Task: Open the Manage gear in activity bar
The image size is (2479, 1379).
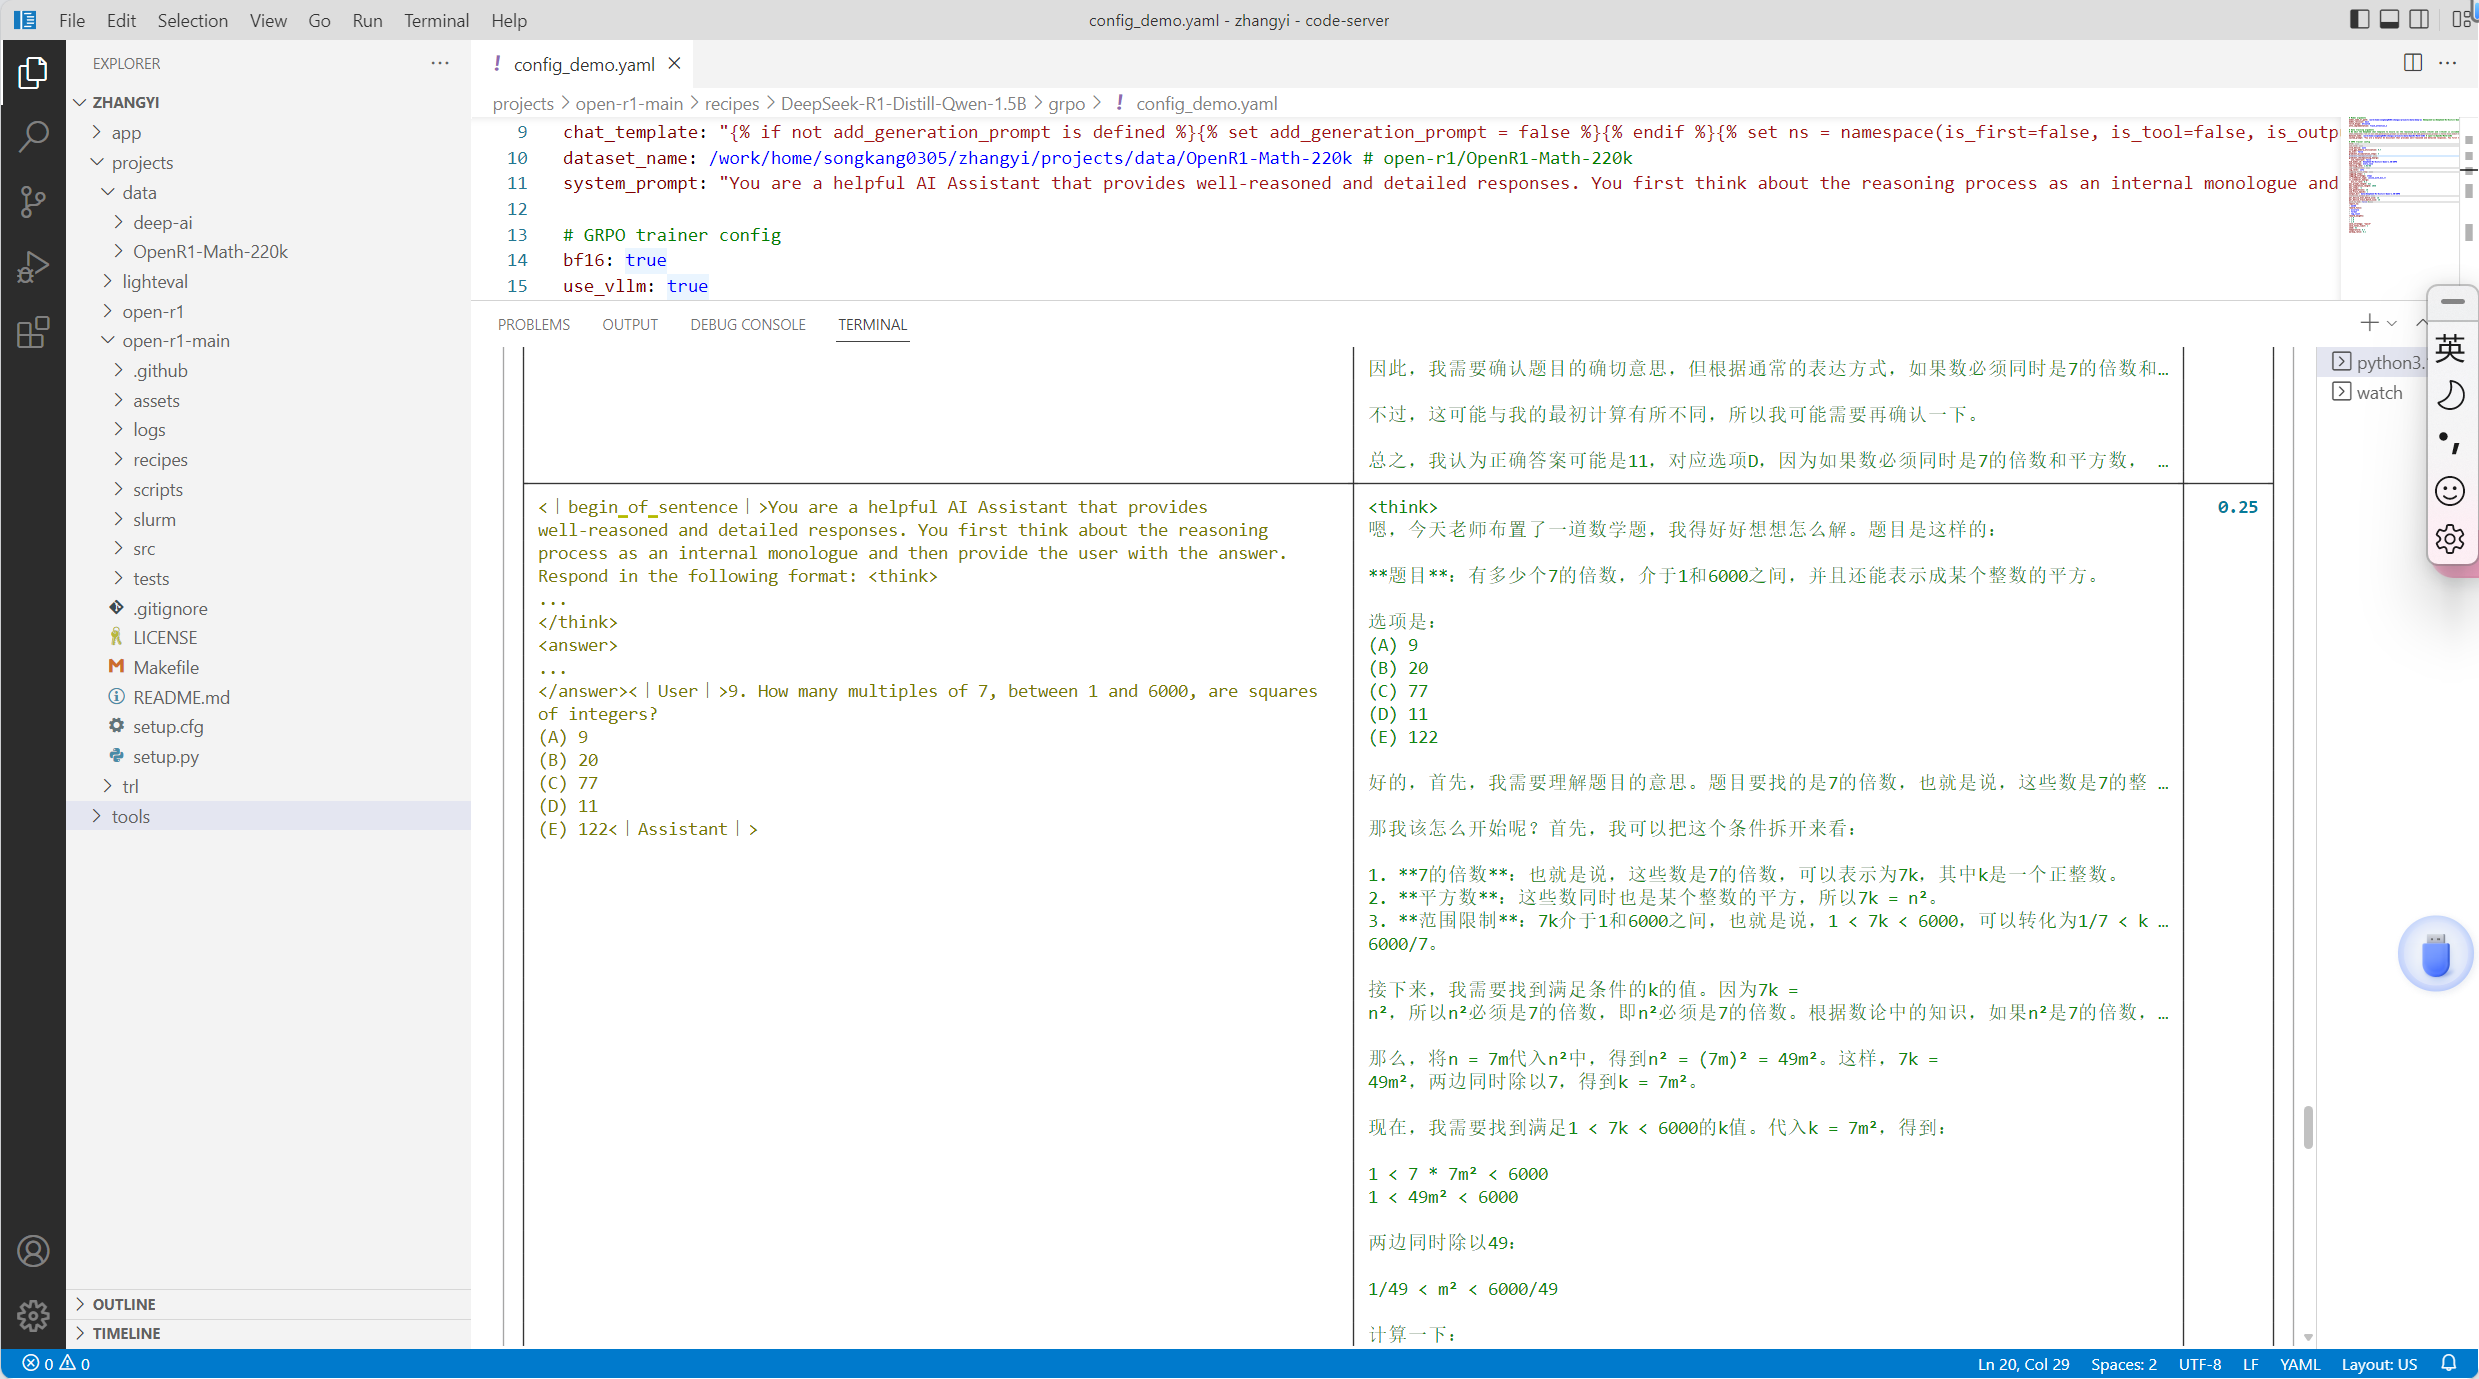Action: (33, 1315)
